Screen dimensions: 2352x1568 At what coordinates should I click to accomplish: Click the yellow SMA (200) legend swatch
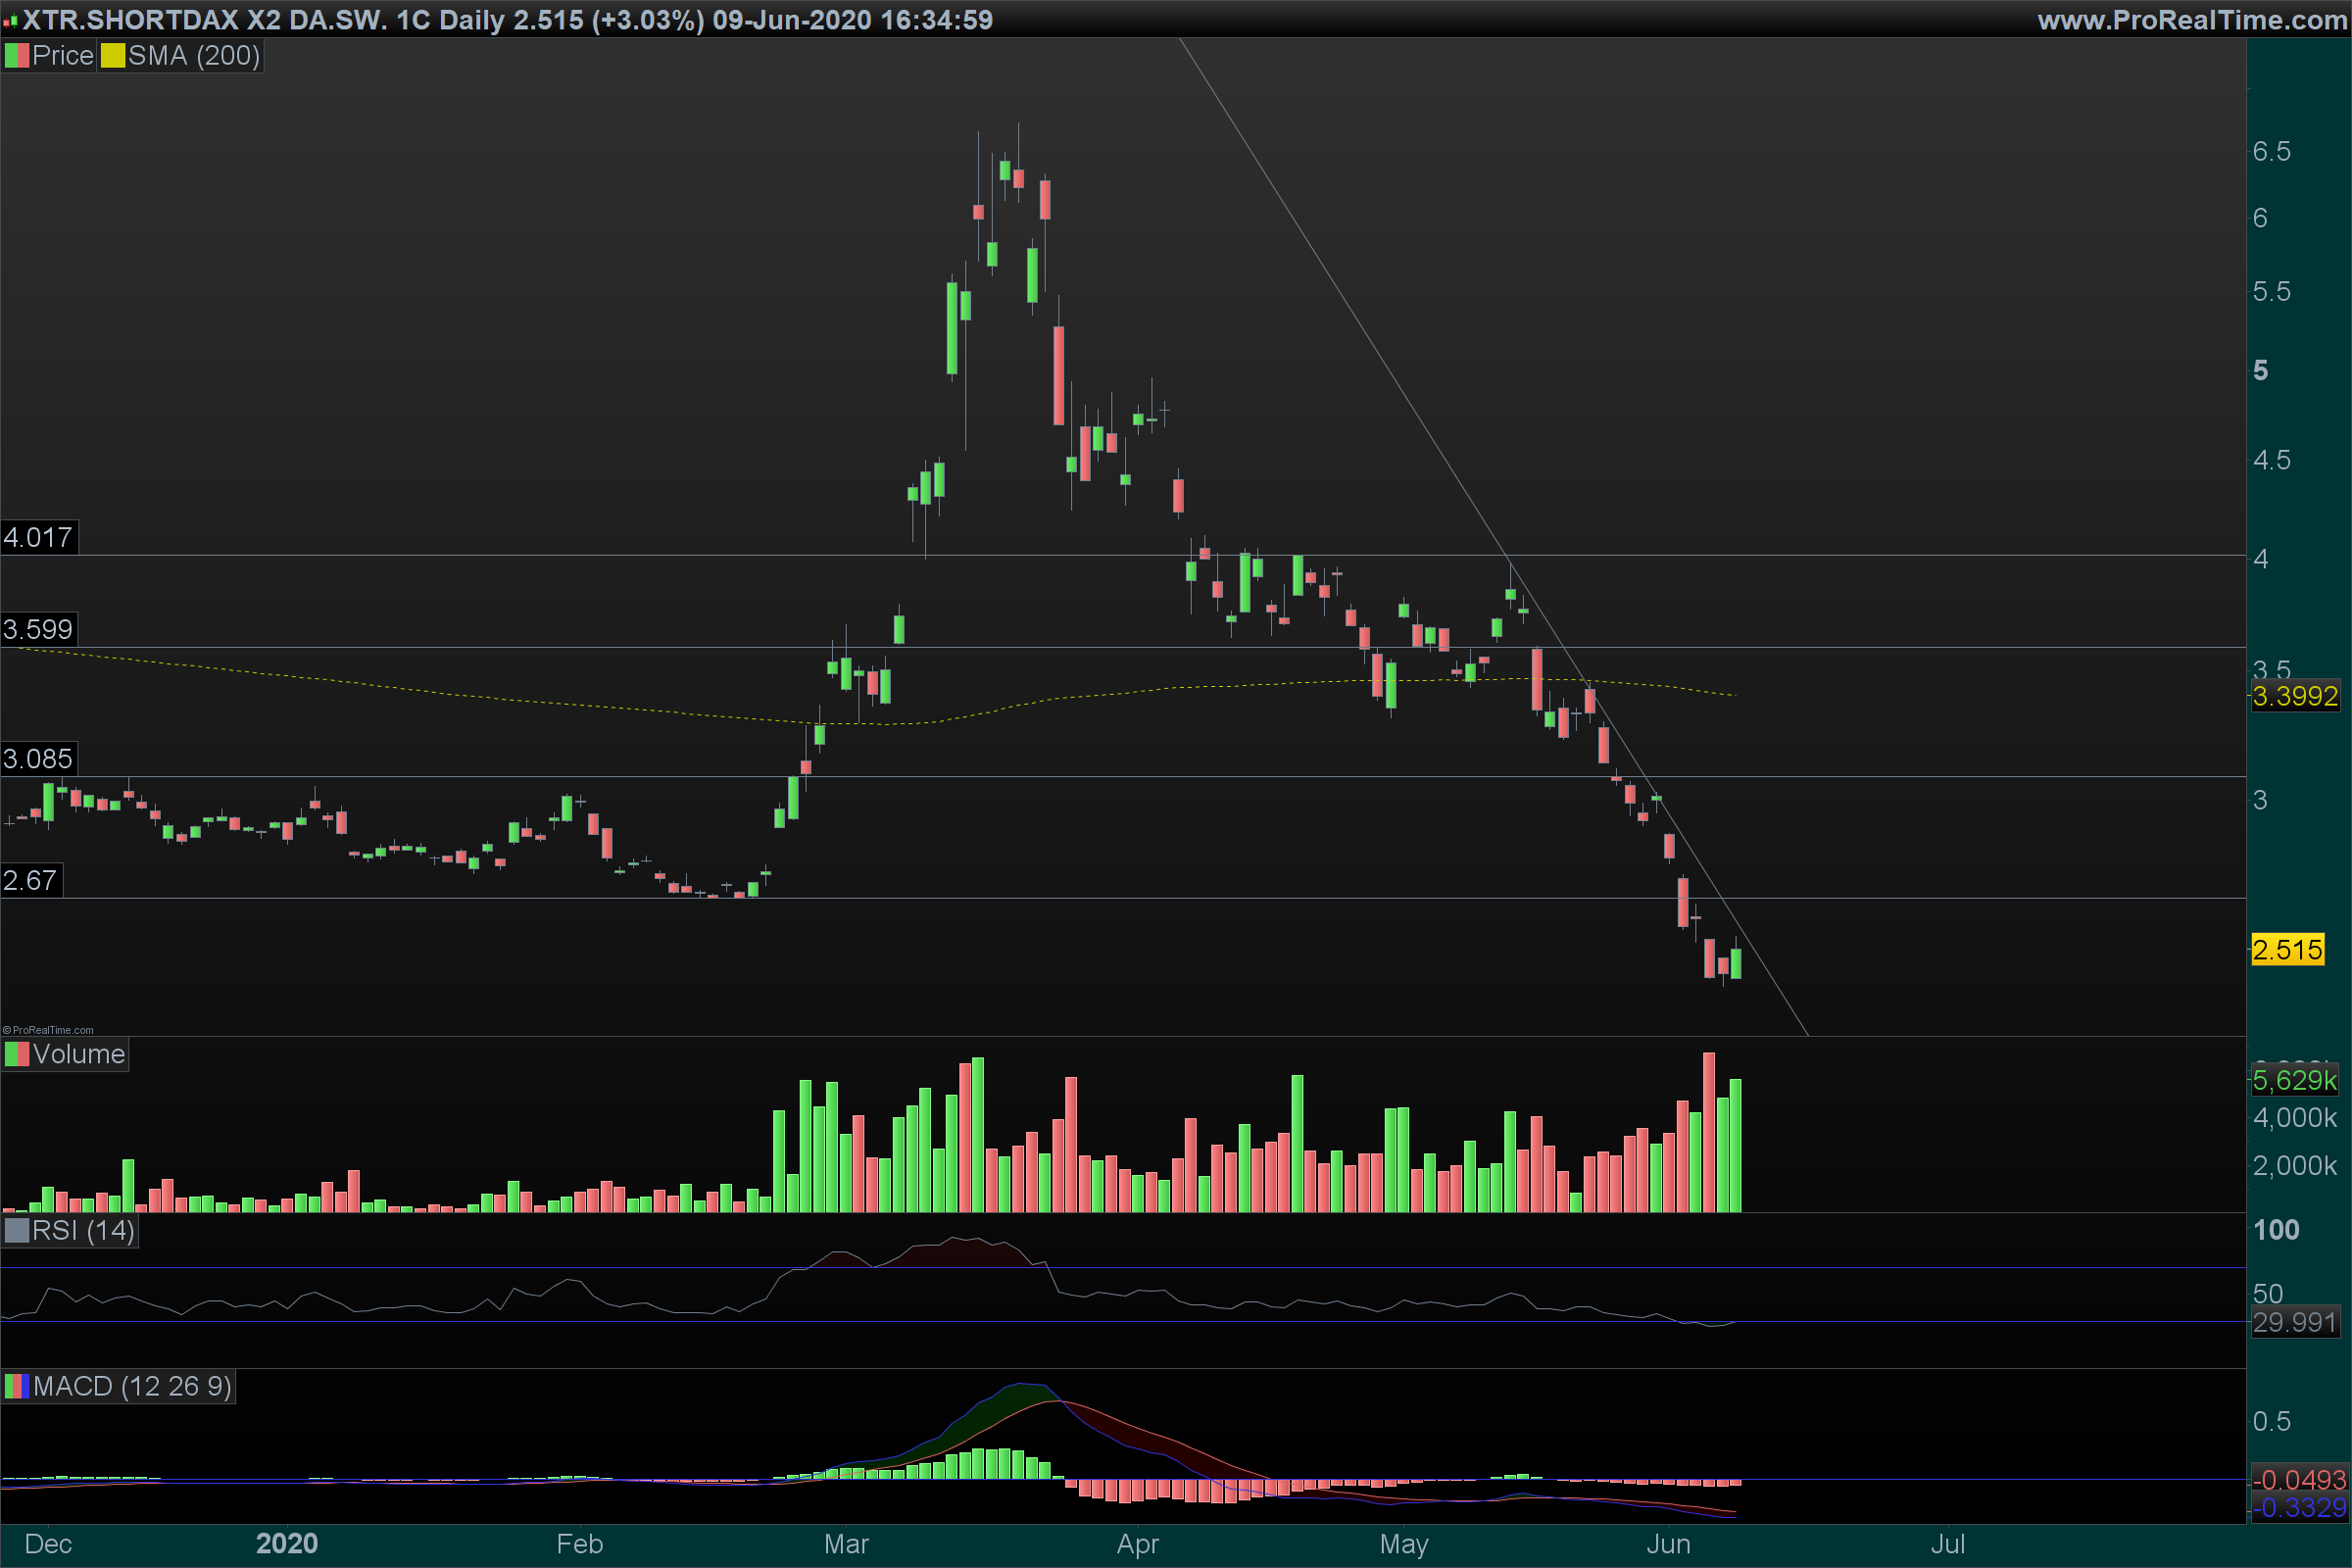pyautogui.click(x=112, y=56)
